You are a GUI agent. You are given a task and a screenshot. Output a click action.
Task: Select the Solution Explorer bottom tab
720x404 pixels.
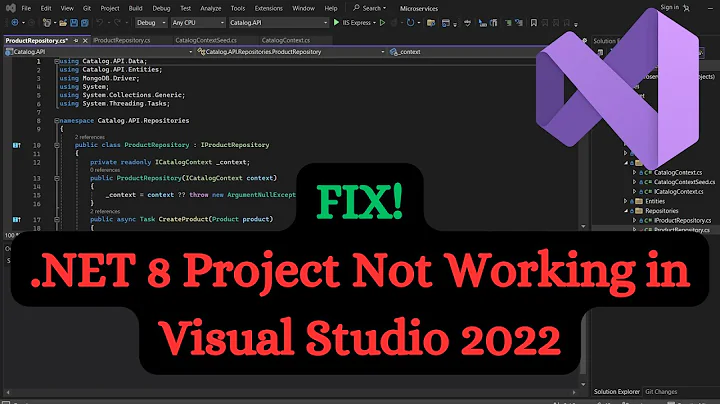point(617,392)
